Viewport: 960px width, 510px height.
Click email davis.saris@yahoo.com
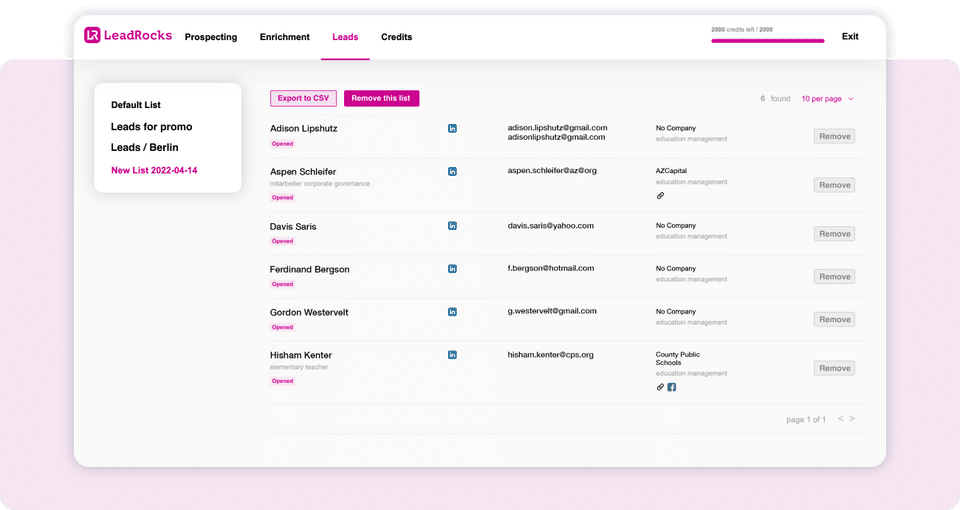[x=550, y=226]
